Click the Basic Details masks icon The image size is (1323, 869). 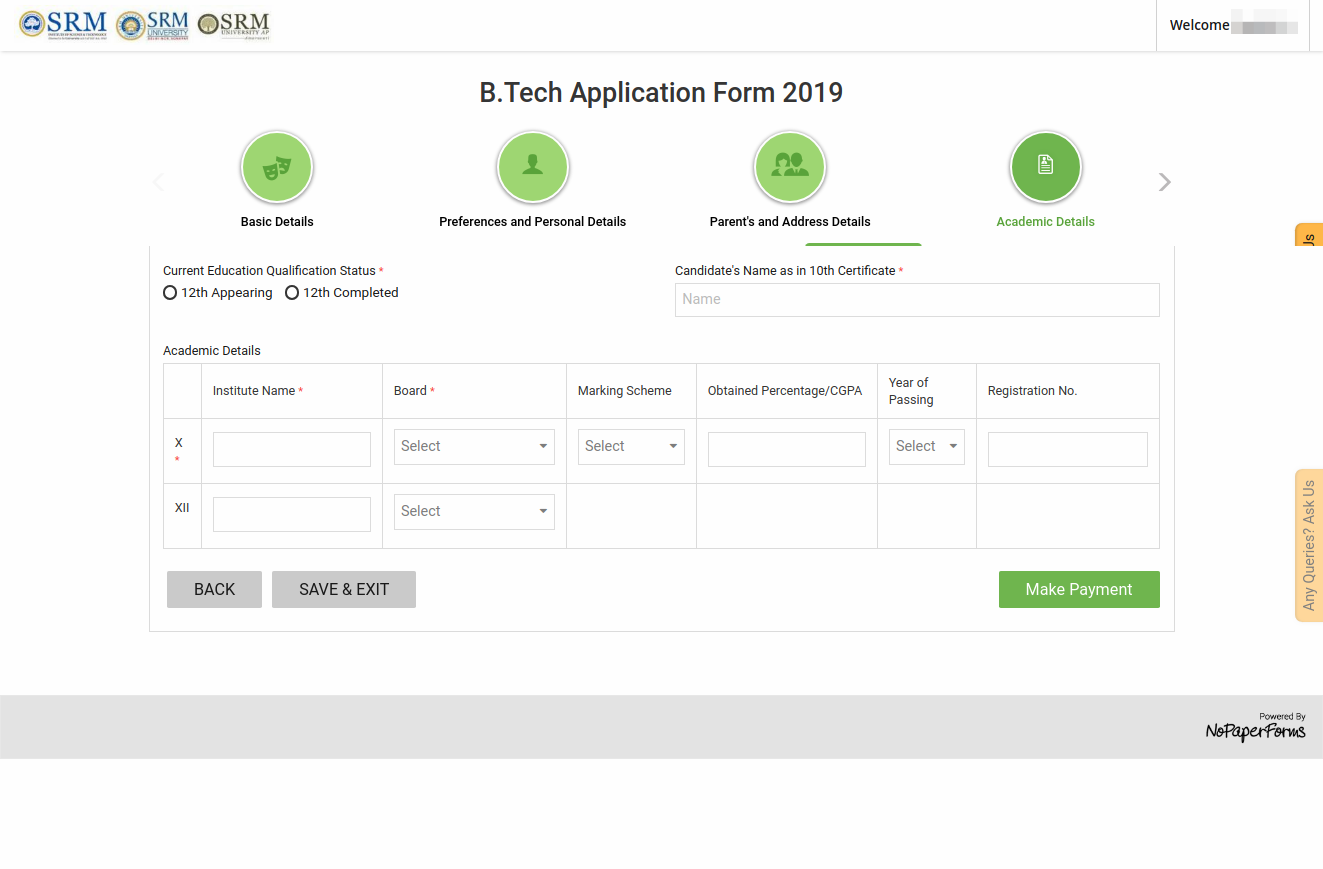[277, 166]
